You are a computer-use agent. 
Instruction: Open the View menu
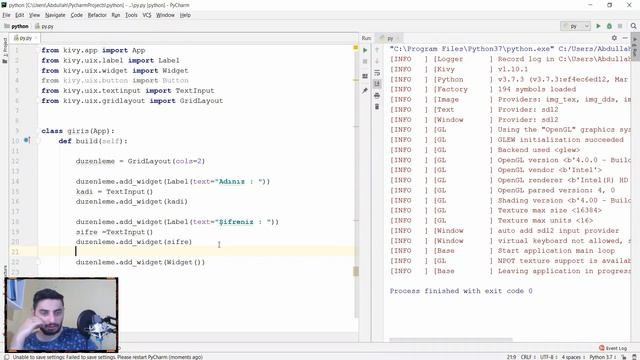[34, 15]
